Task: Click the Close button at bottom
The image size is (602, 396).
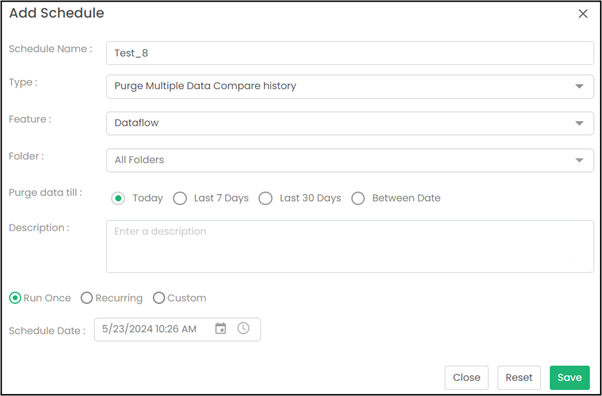Action: coord(466,378)
